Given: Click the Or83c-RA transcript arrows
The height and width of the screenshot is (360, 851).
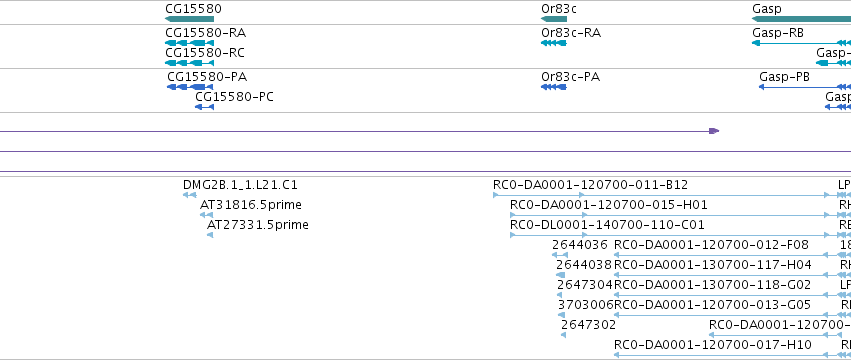Looking at the screenshot, I should point(554,43).
